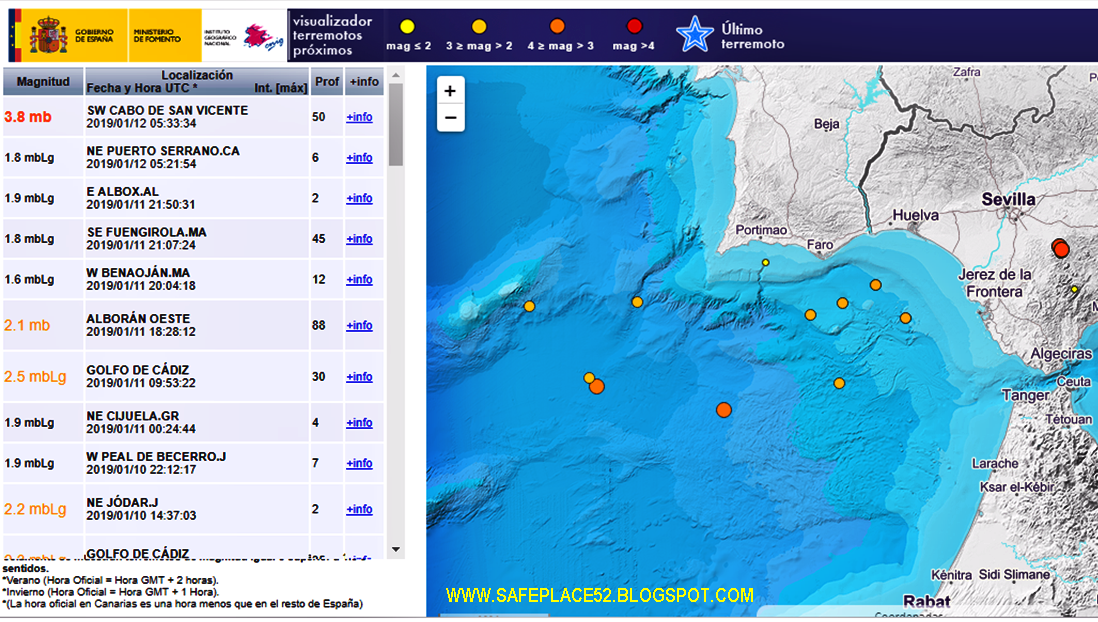Screen dimensions: 1098x622
Task: Zoom in the map with plus button
Action: point(450,91)
